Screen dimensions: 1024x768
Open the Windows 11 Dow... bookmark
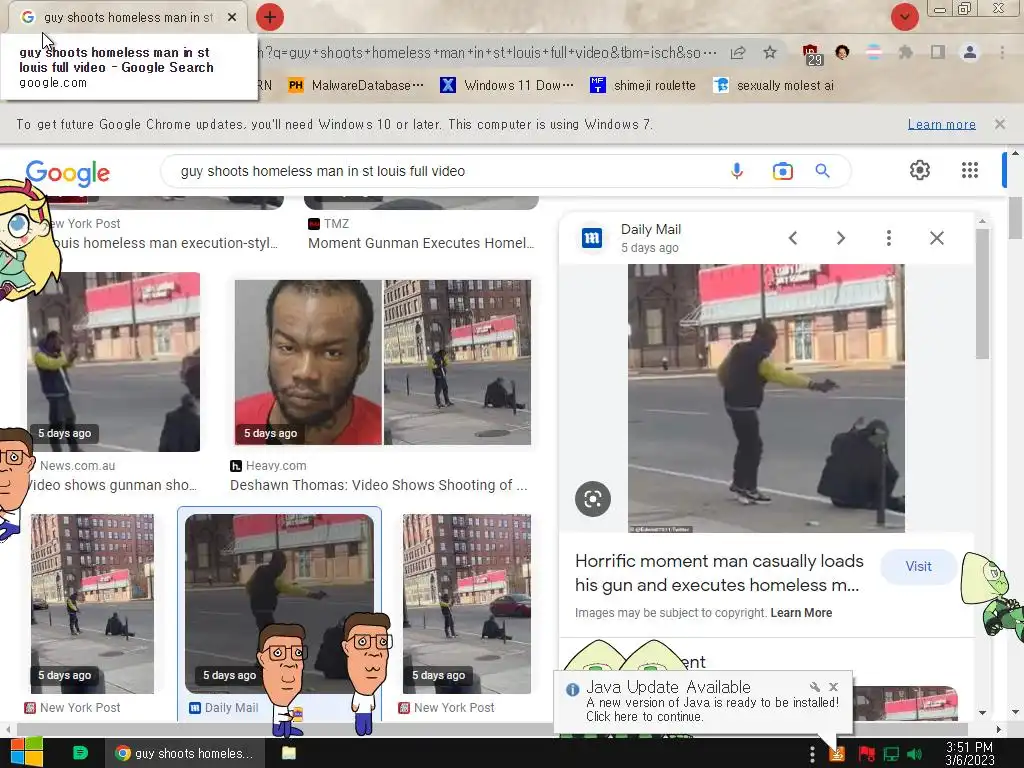coord(507,85)
